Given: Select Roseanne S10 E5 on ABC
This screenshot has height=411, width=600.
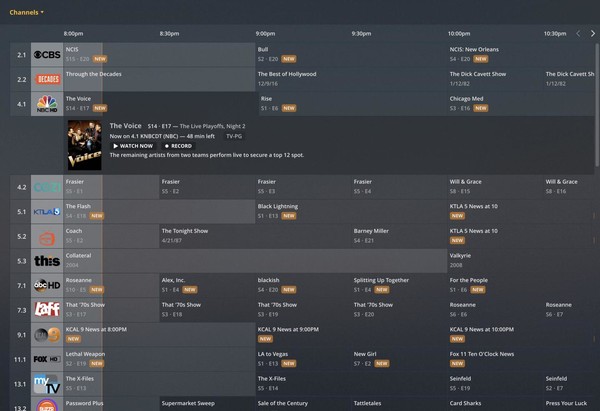Looking at the screenshot, I should click(111, 285).
